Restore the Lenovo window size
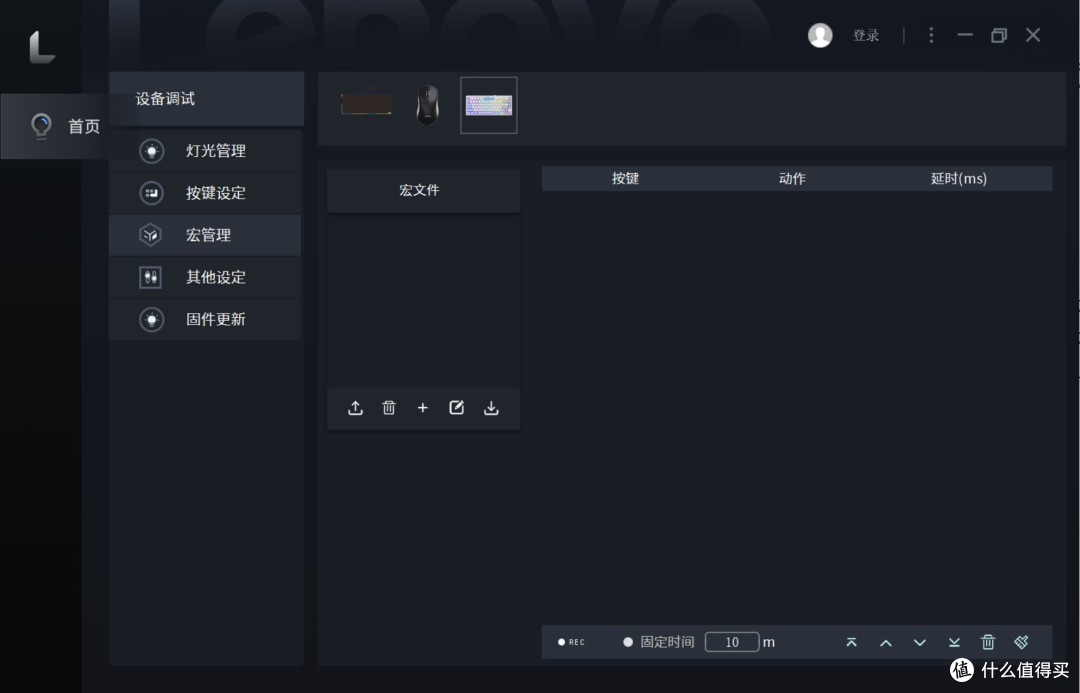The image size is (1080, 693). point(999,35)
